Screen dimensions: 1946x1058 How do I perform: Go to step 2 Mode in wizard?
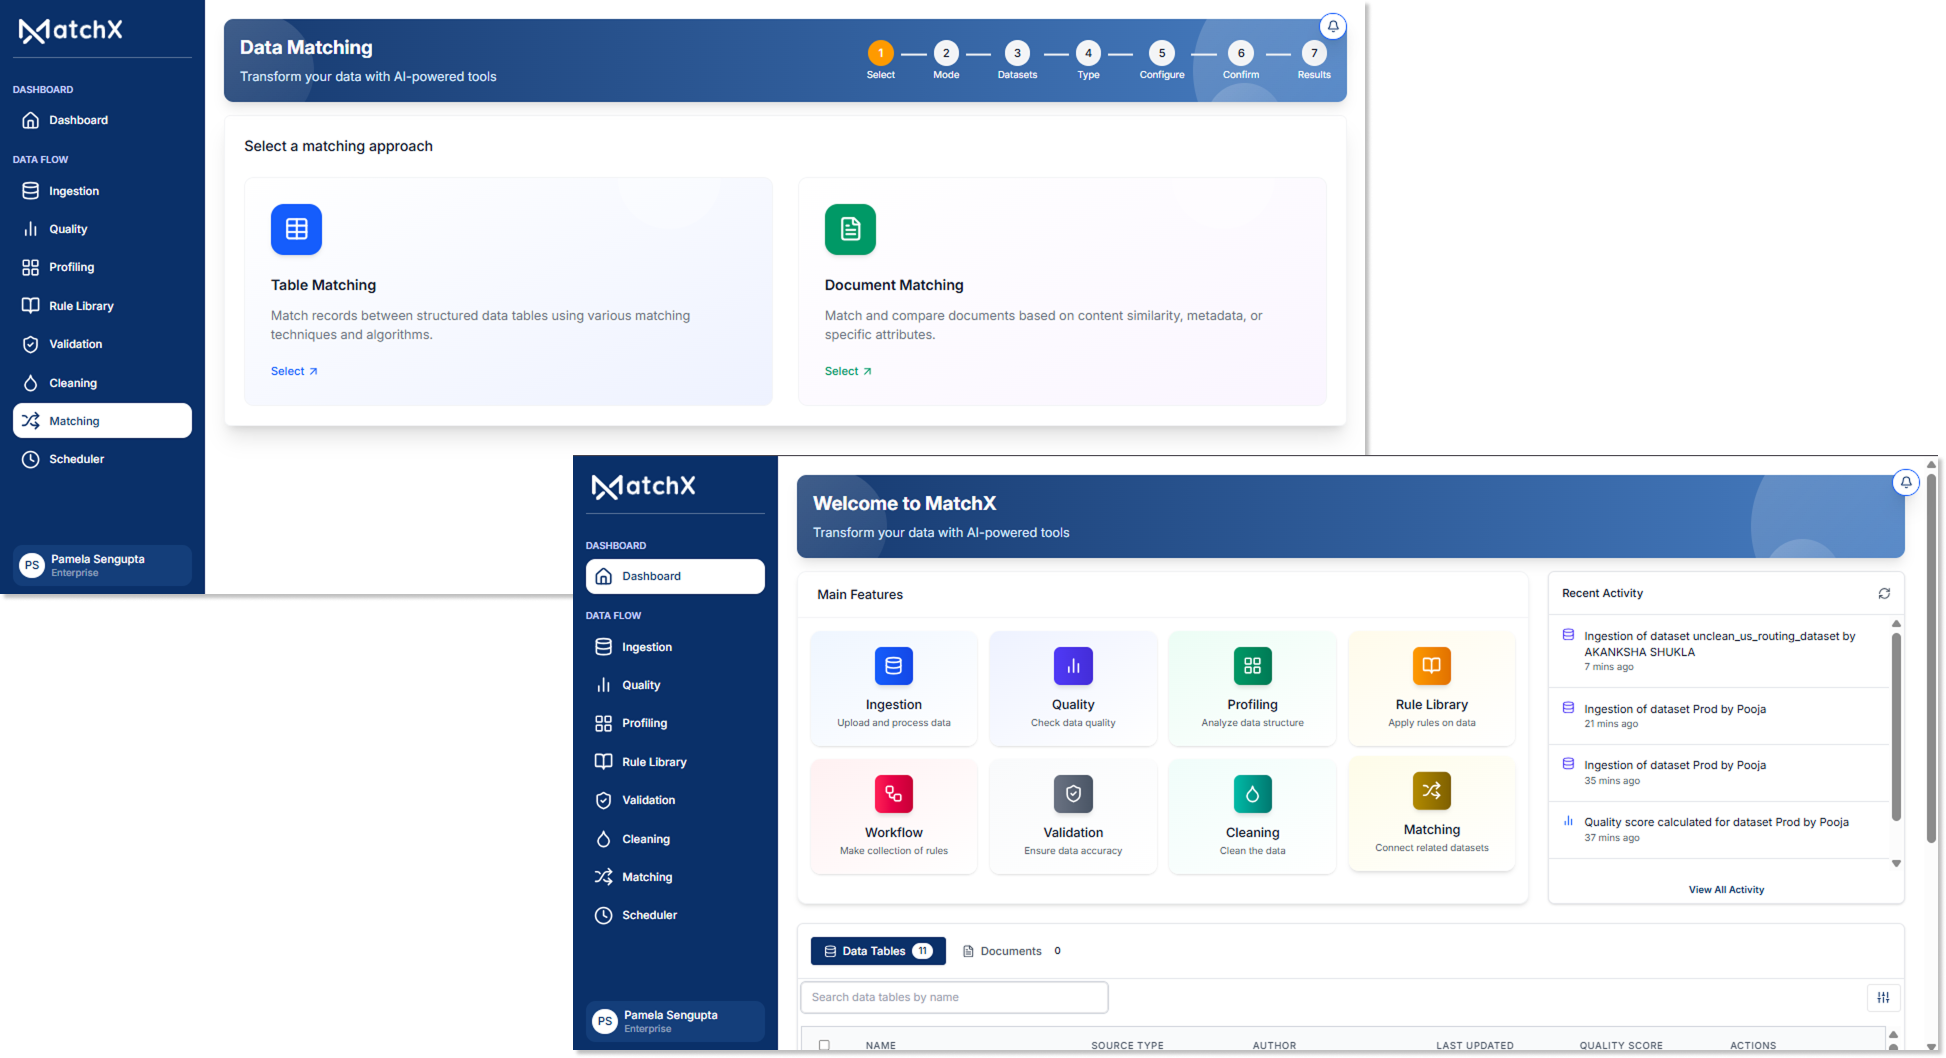[946, 53]
